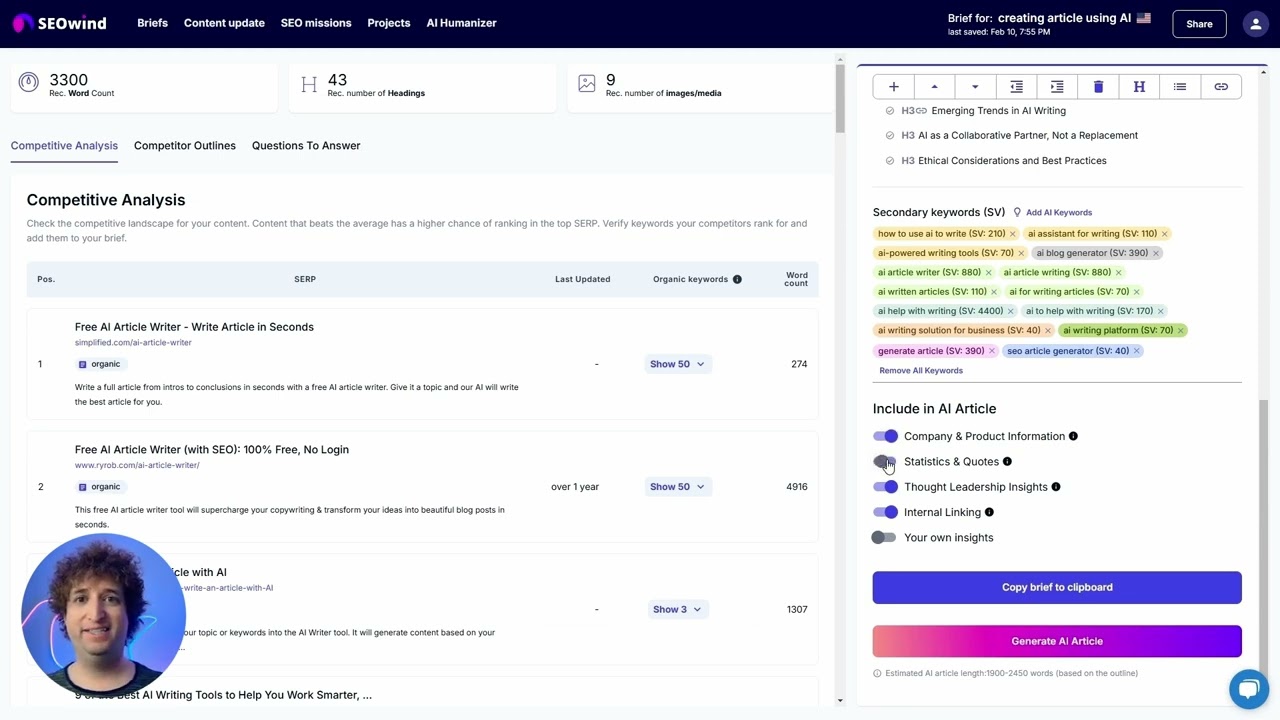Expand the Show 50 dropdown for first result

(676, 364)
